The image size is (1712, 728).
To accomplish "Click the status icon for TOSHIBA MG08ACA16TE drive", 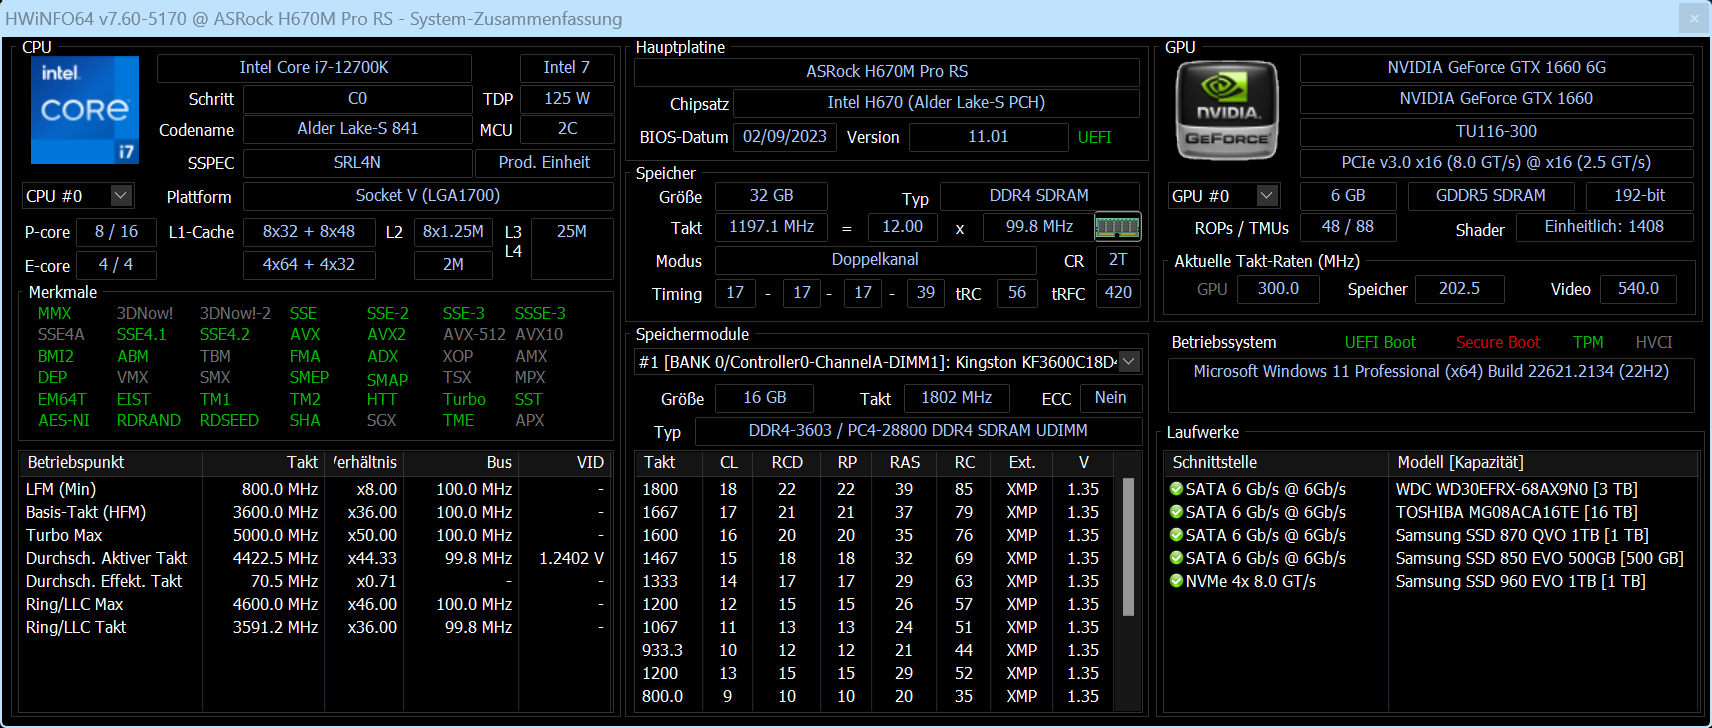I will click(x=1177, y=512).
